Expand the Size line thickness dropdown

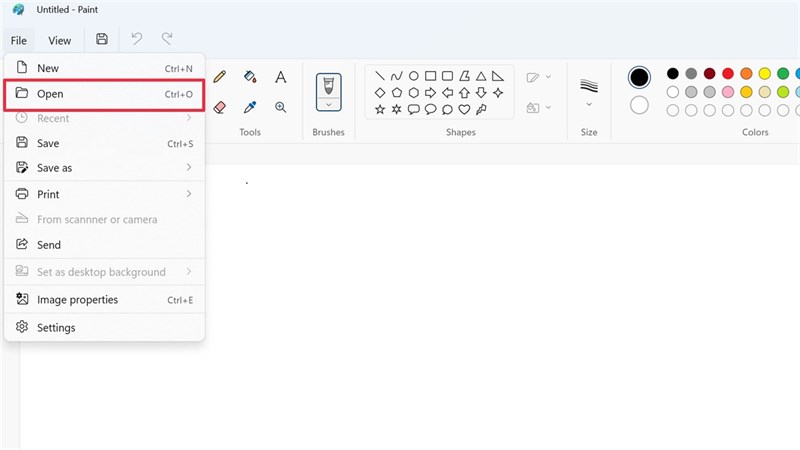click(589, 103)
